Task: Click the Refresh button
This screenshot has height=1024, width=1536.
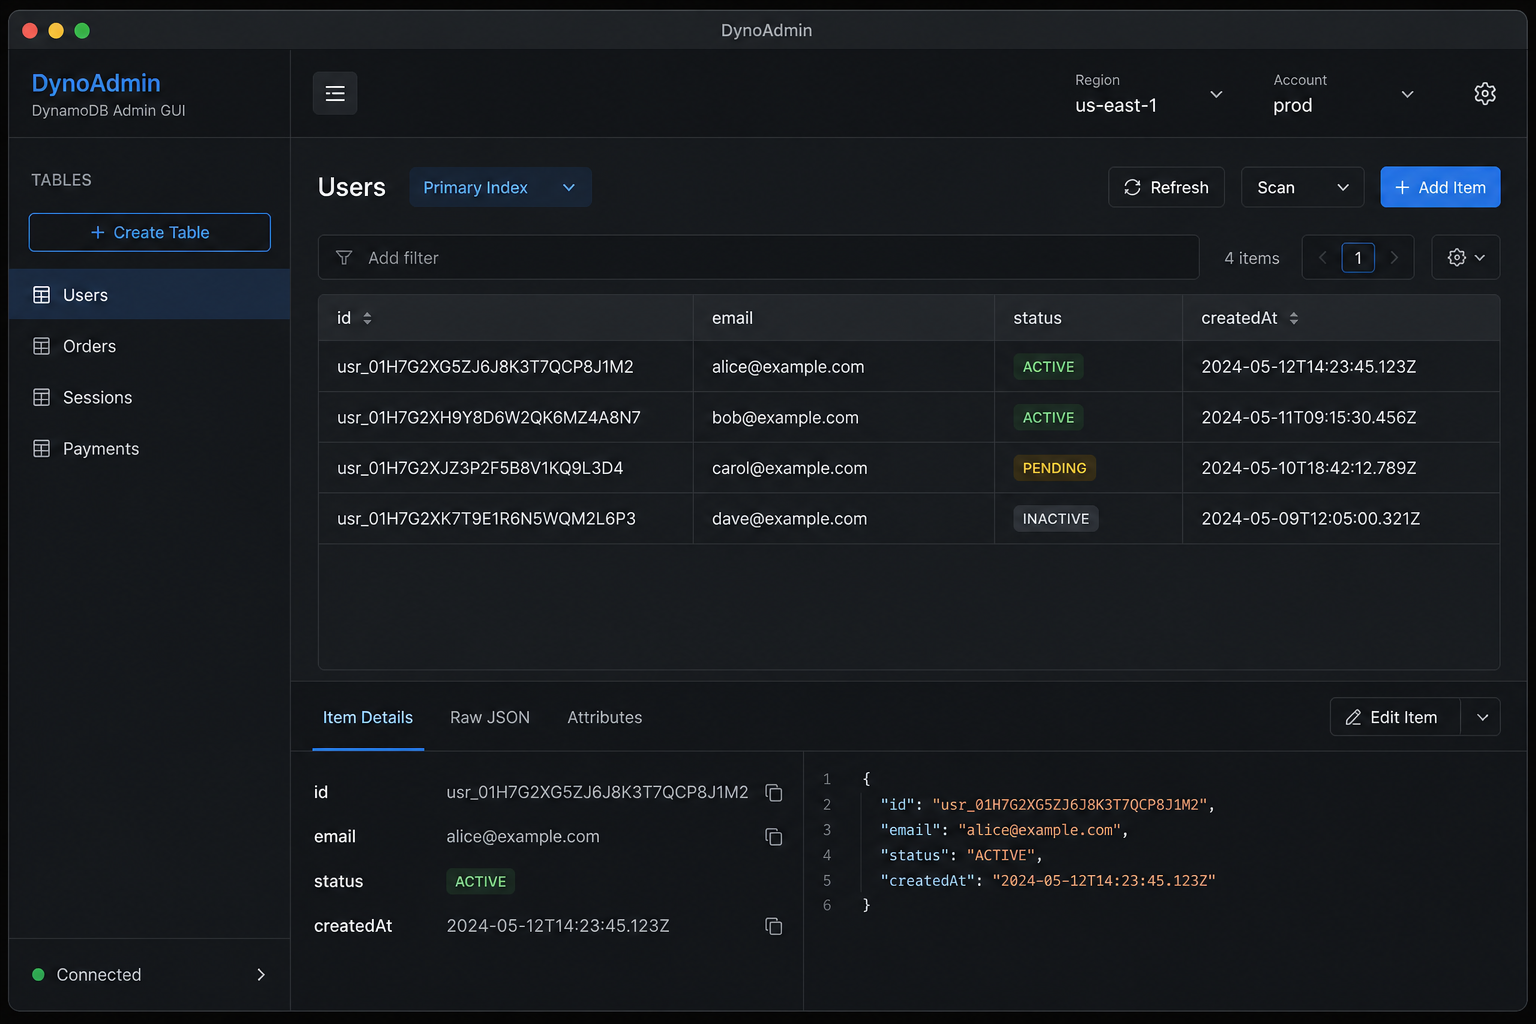Action: [x=1166, y=188]
